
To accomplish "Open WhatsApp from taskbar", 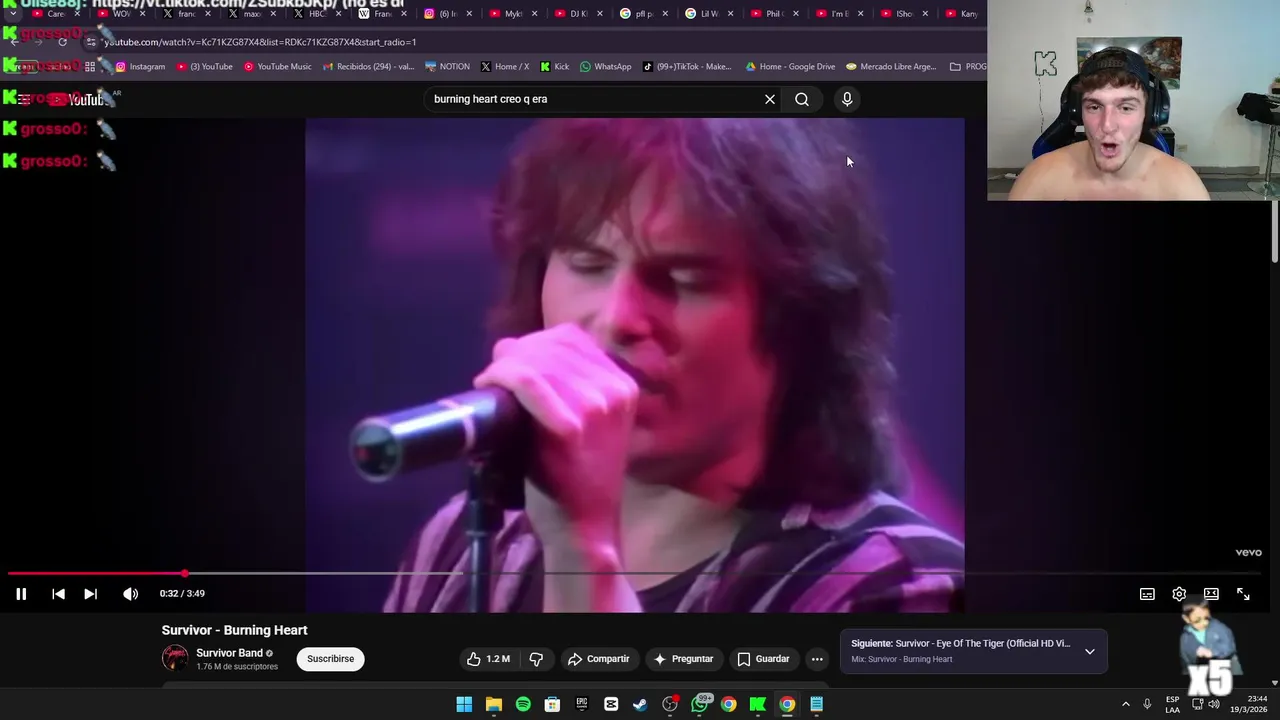I will click(699, 704).
